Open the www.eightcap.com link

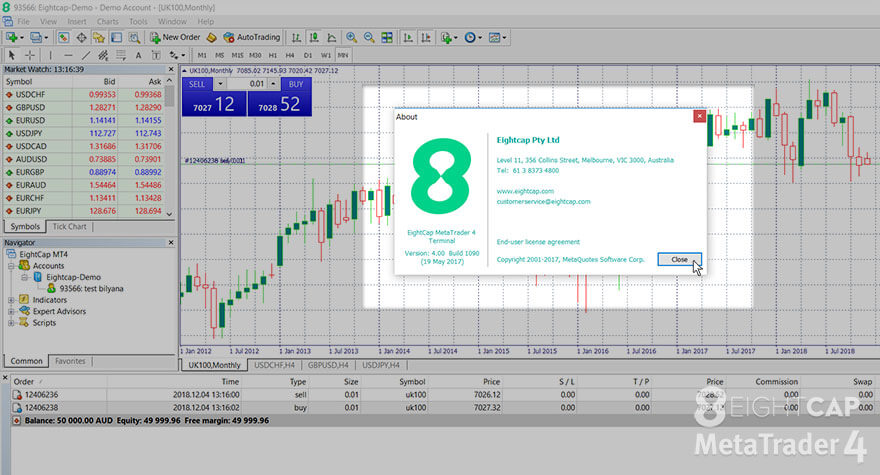click(x=525, y=191)
